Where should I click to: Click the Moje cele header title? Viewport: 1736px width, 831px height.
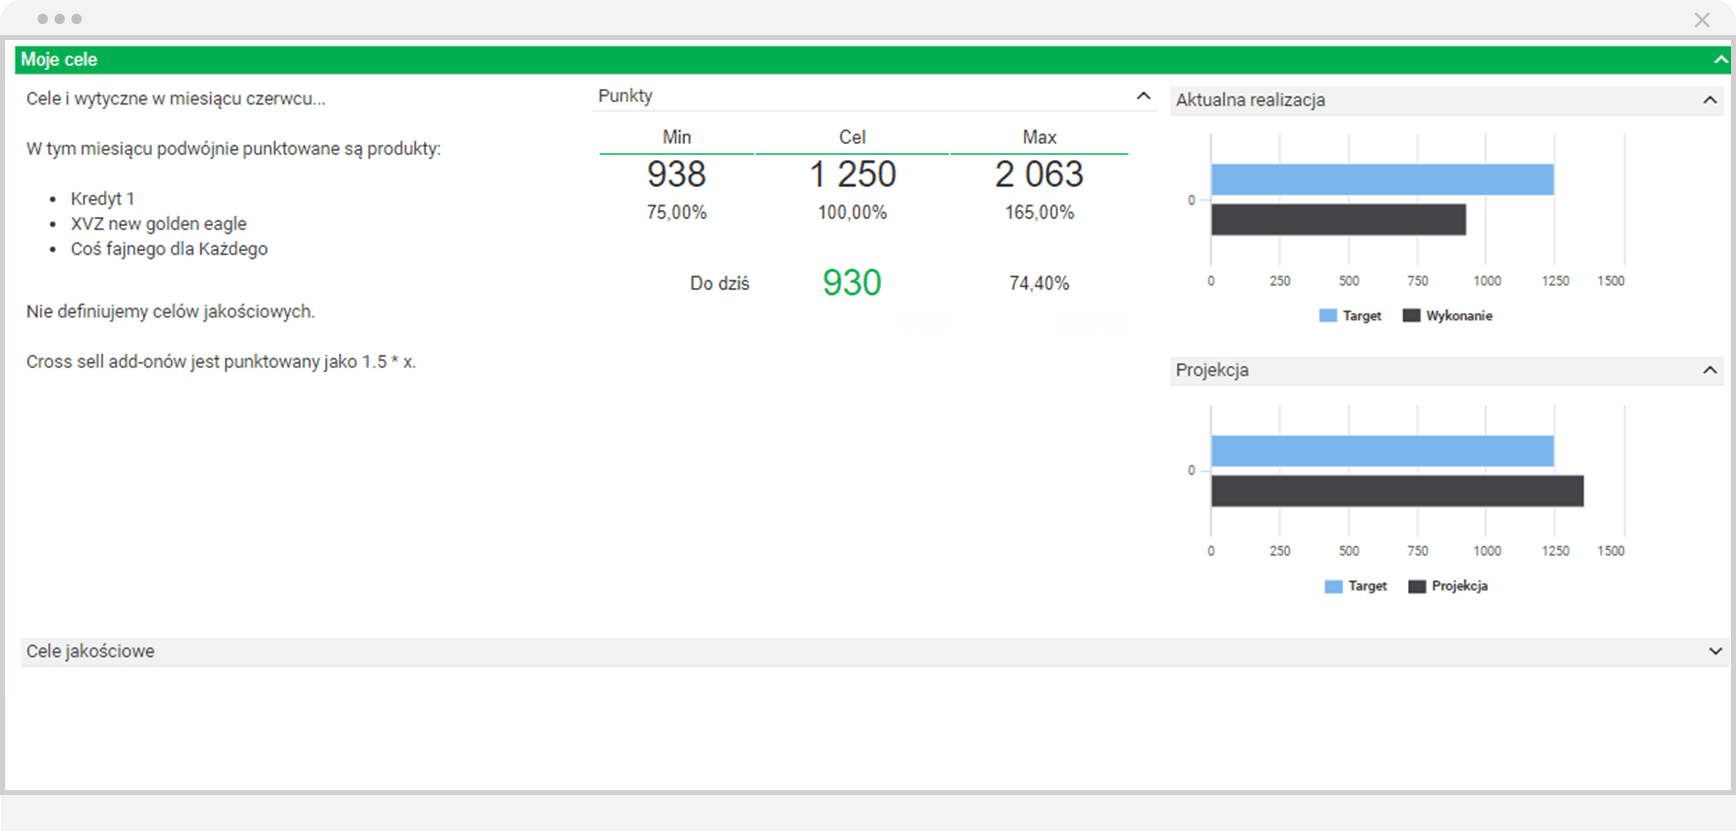point(59,60)
